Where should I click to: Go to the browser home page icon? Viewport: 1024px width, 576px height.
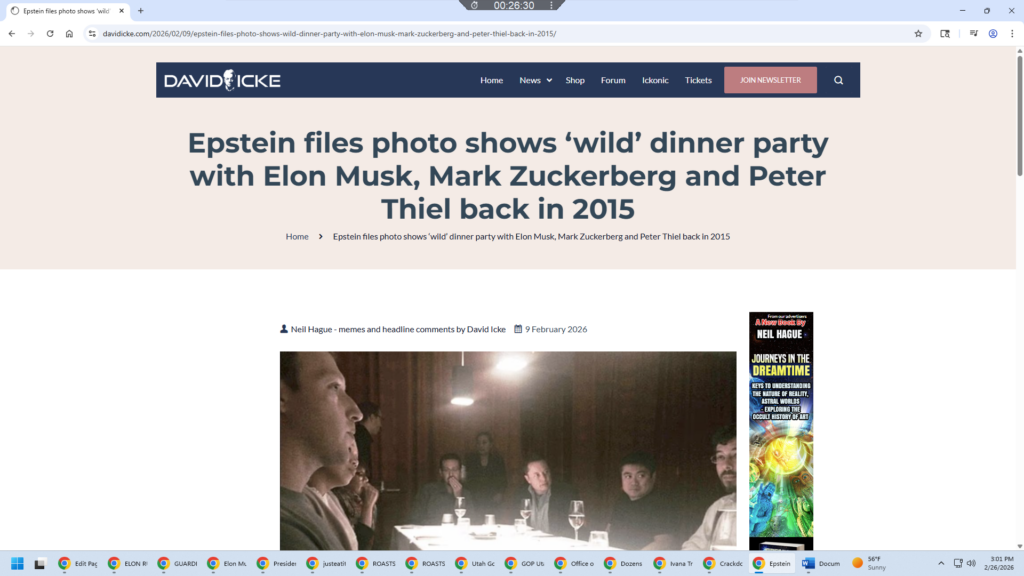[69, 33]
